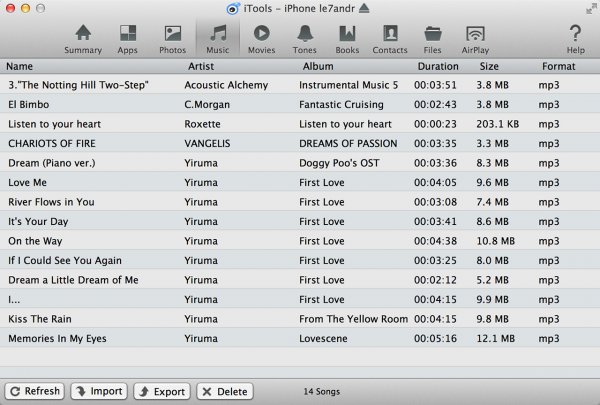The height and width of the screenshot is (405, 600).
Task: Enter full screen mode
Action: tap(592, 8)
